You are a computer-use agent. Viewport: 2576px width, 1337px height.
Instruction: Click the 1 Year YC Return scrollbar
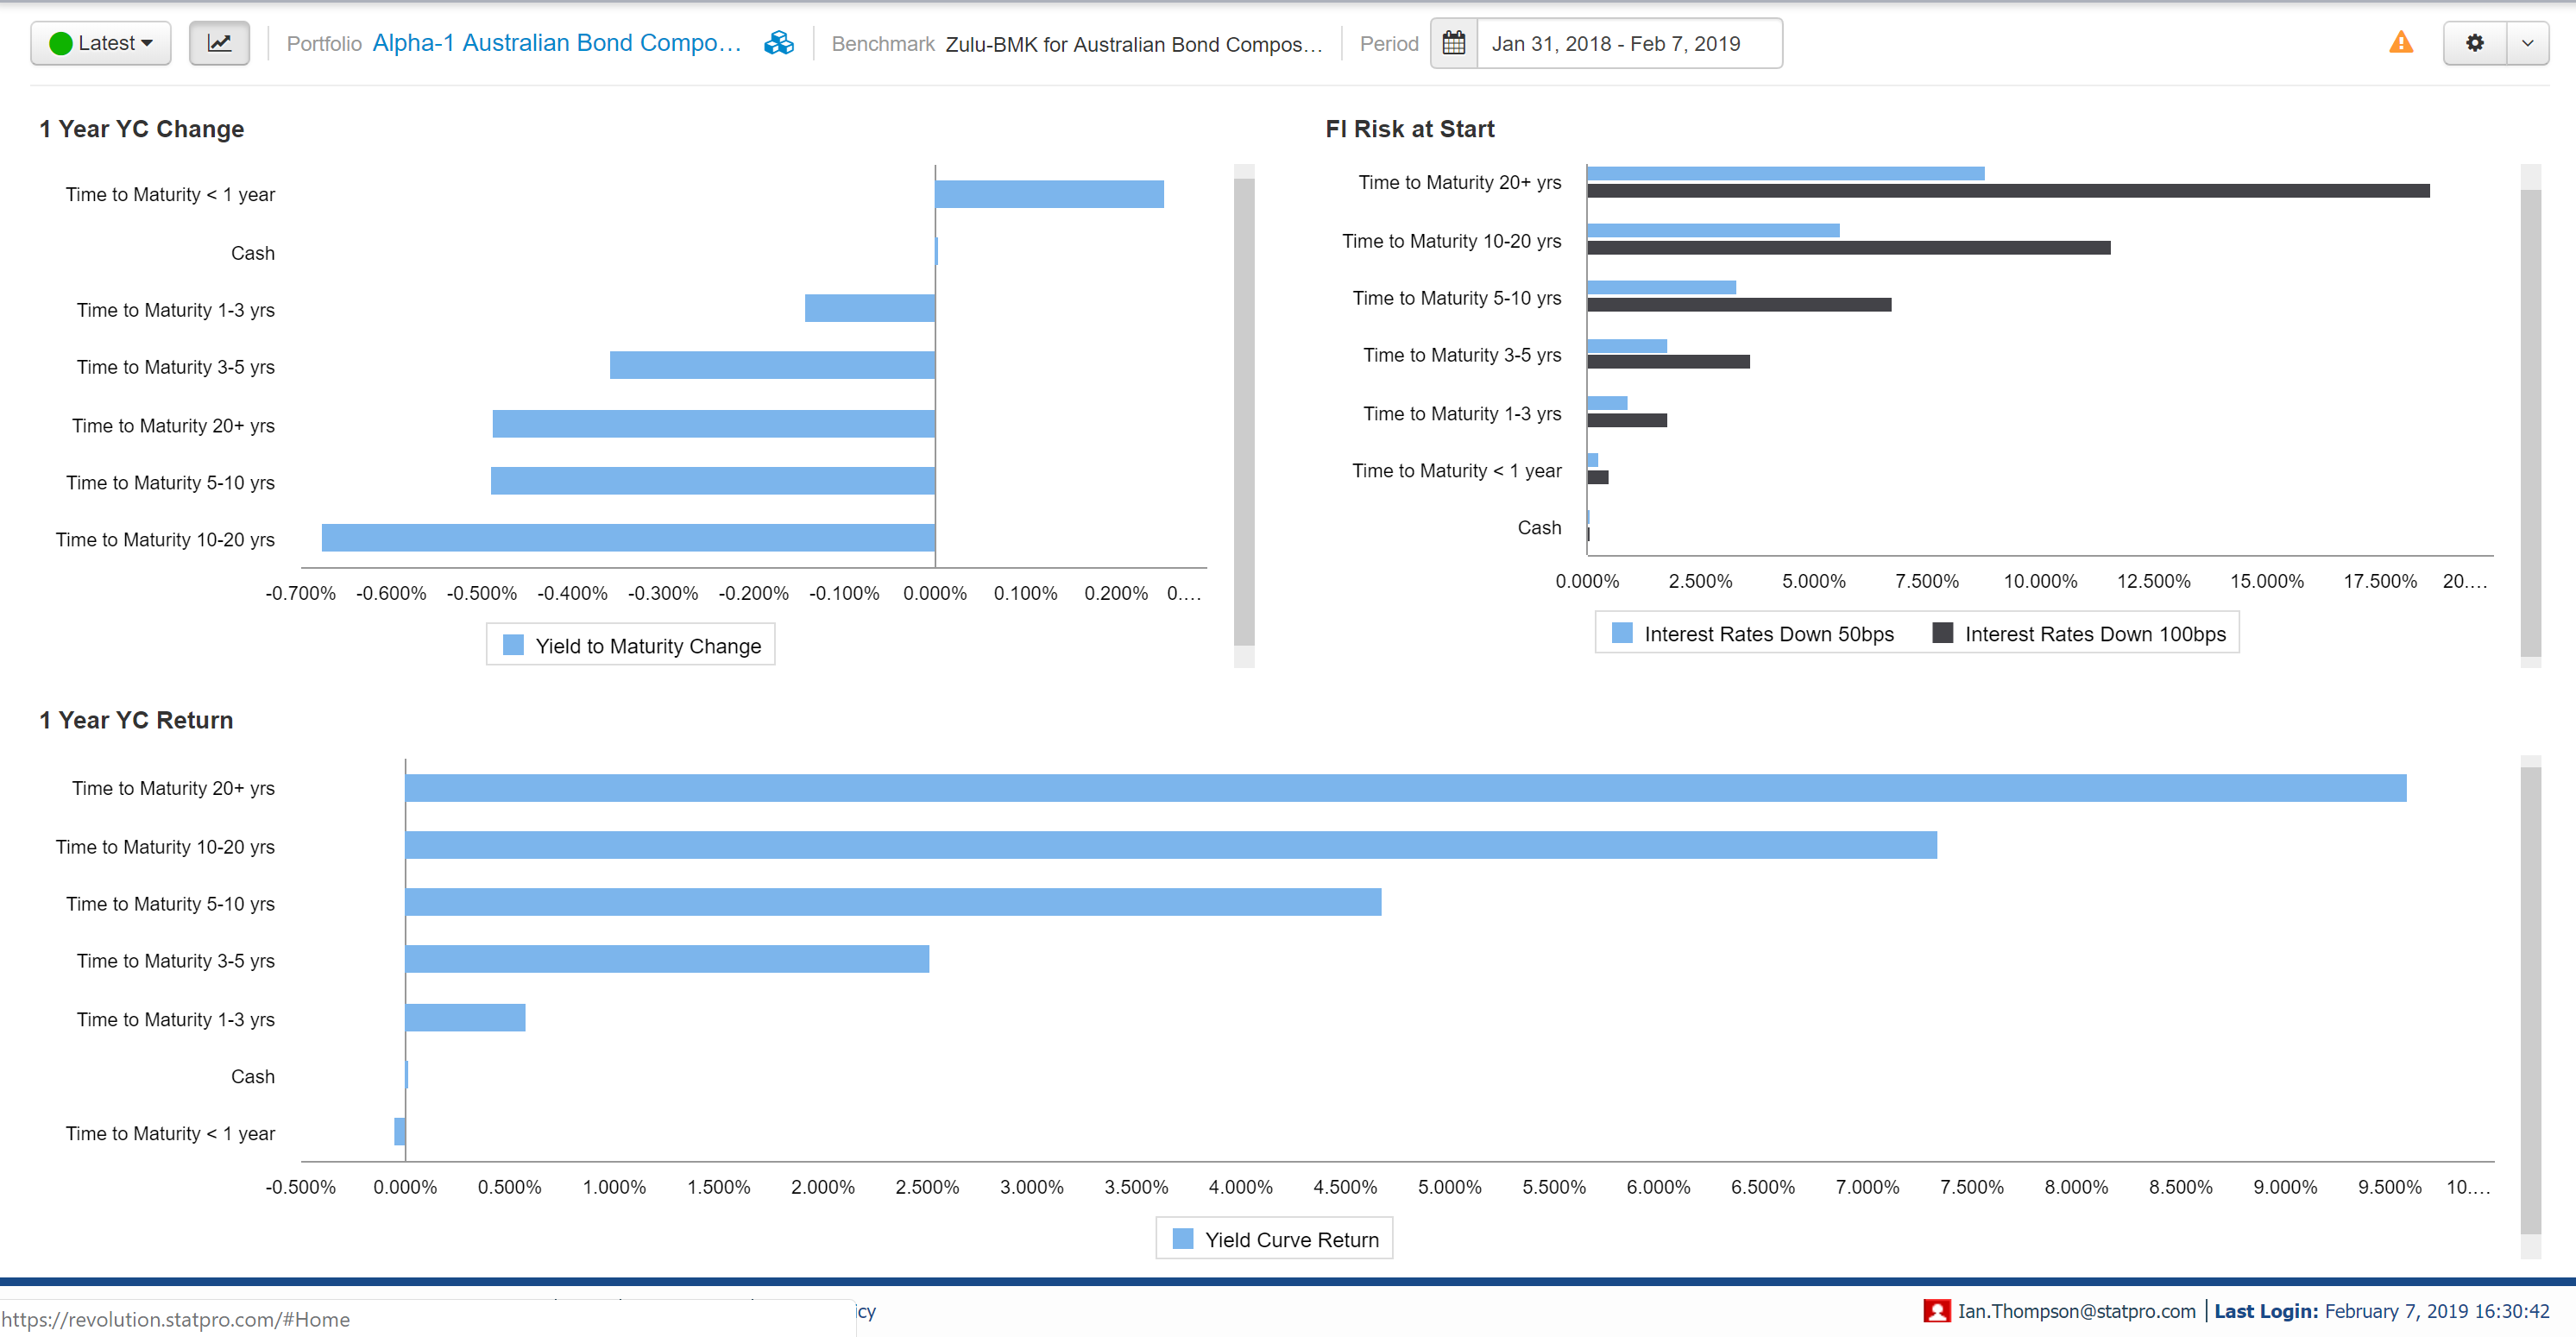coord(2530,1000)
